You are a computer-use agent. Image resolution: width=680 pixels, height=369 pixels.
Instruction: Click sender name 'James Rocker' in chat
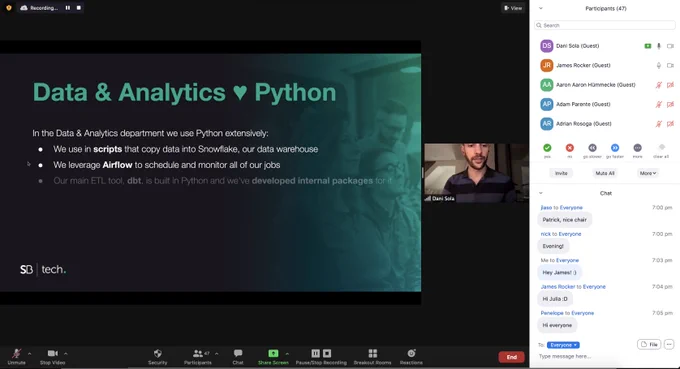(x=558, y=287)
